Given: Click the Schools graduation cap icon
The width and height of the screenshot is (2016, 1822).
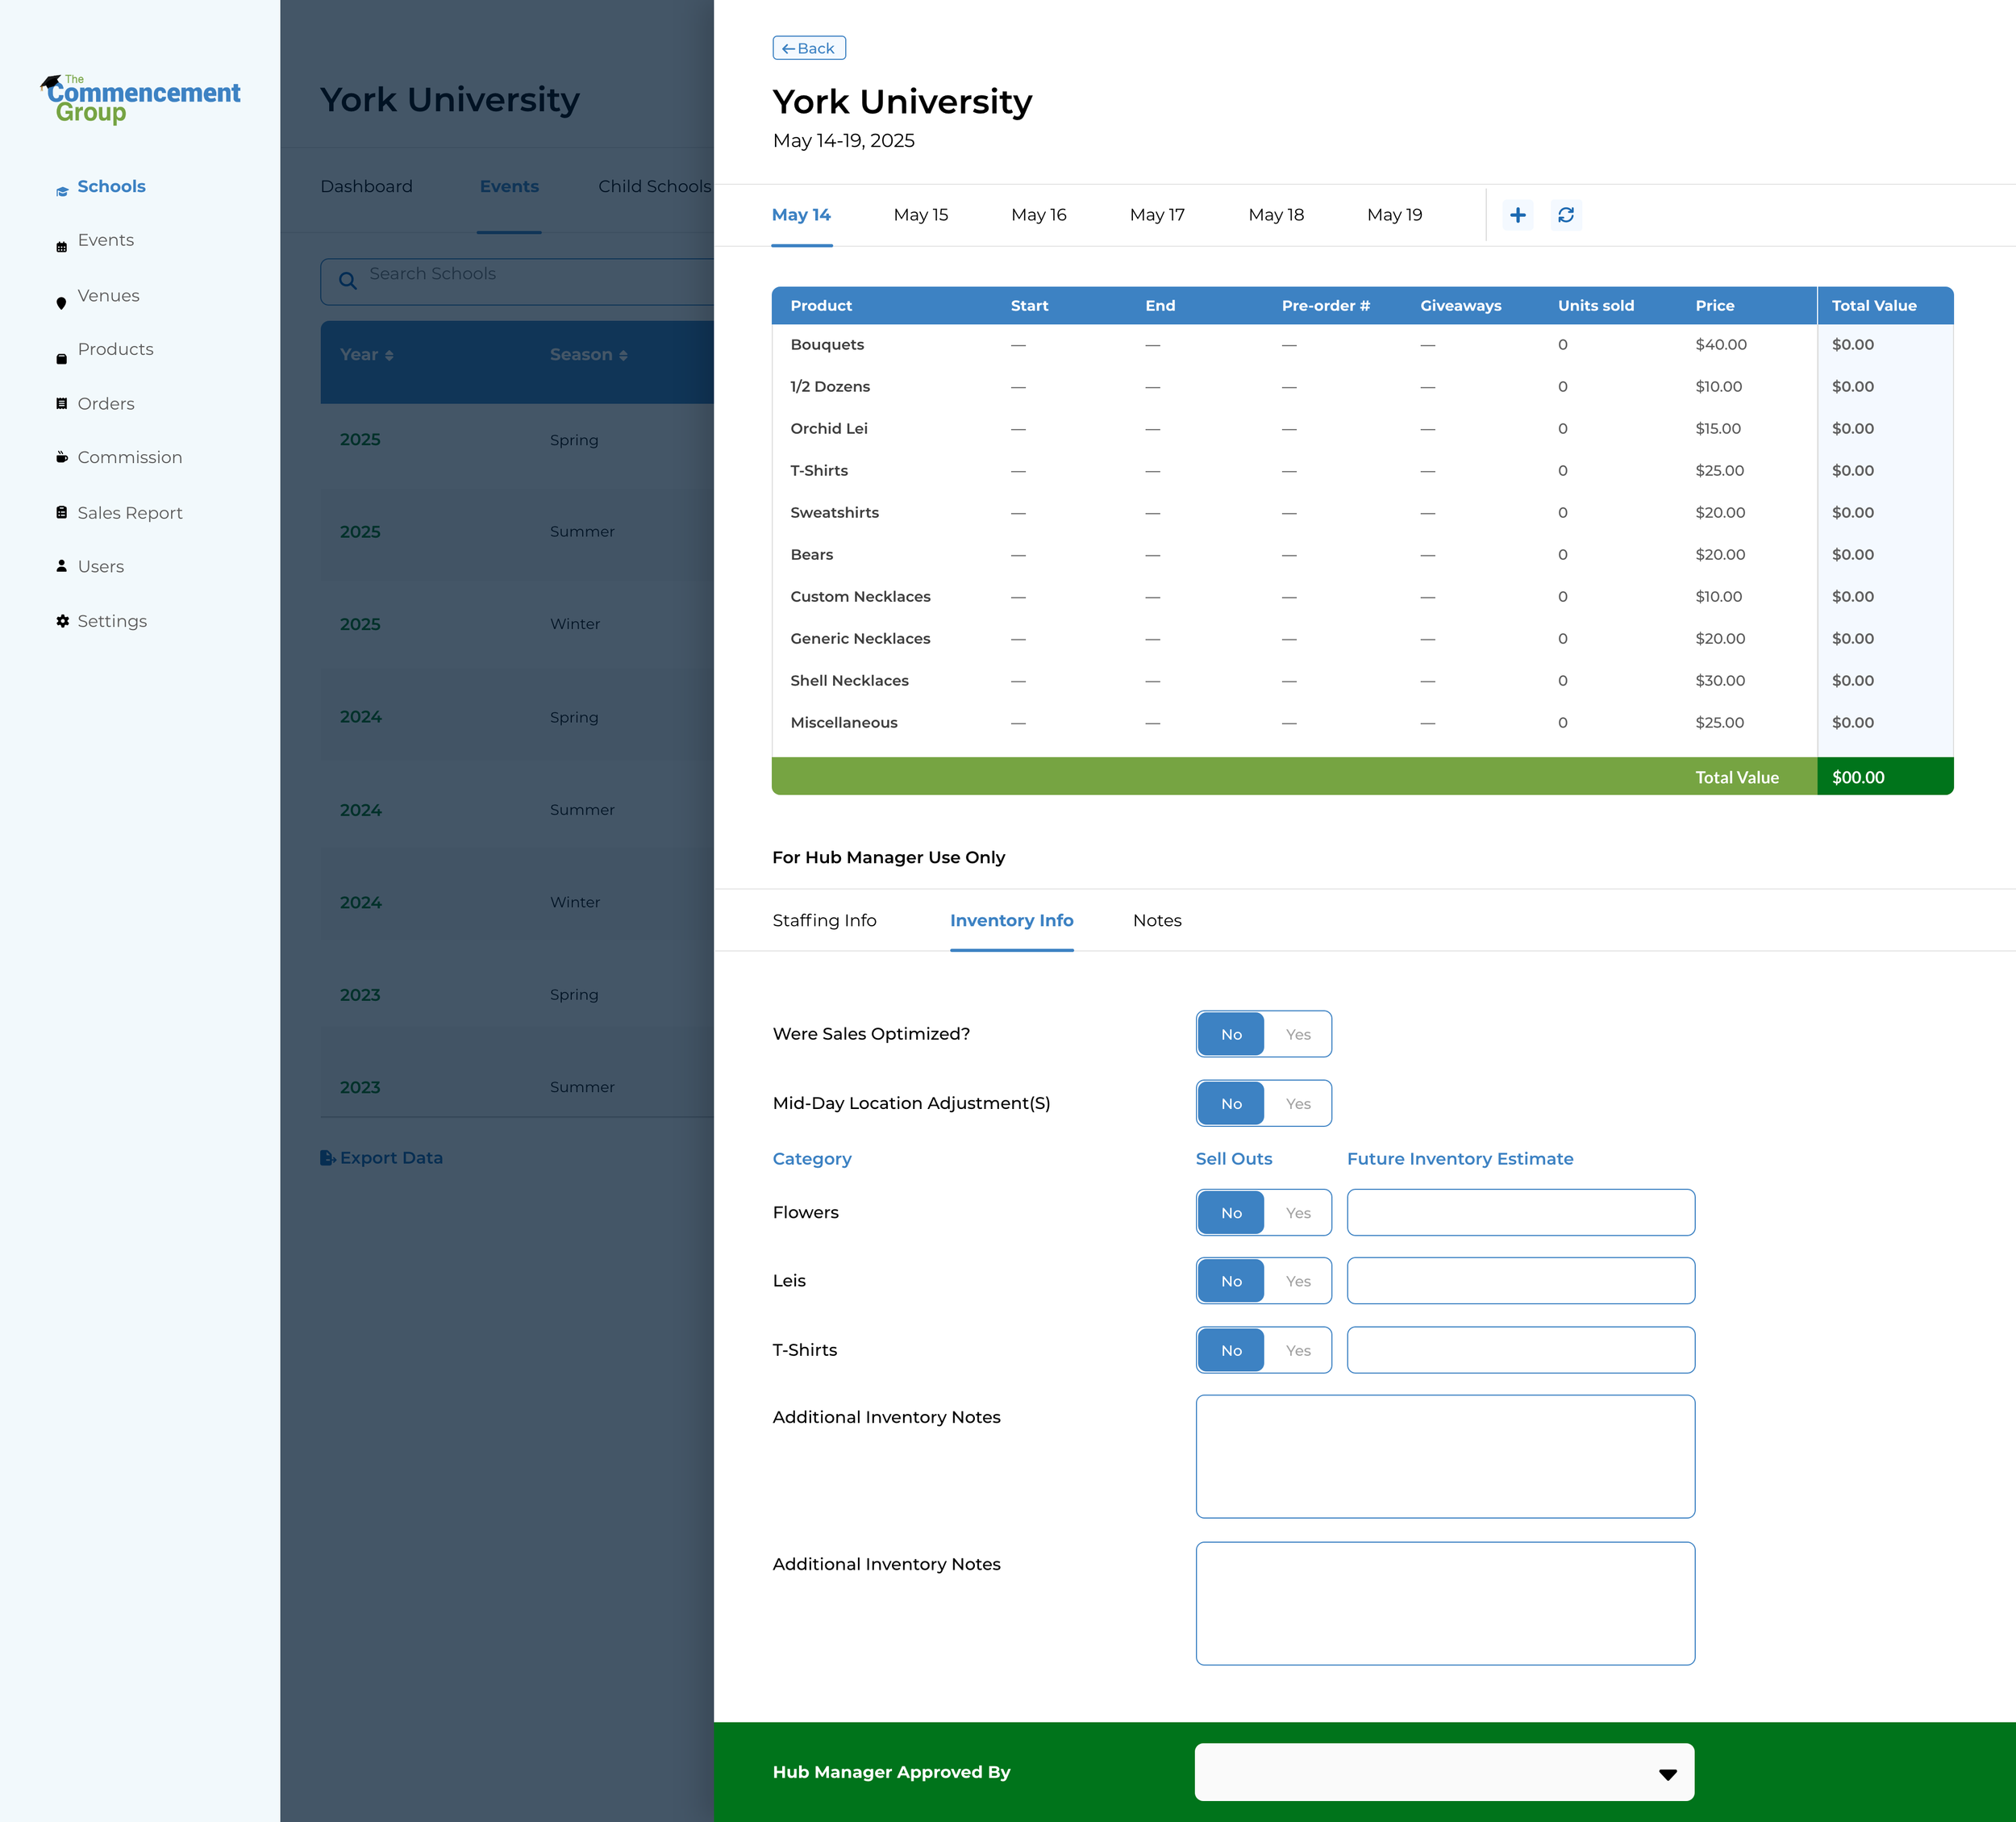Looking at the screenshot, I should pos(62,191).
